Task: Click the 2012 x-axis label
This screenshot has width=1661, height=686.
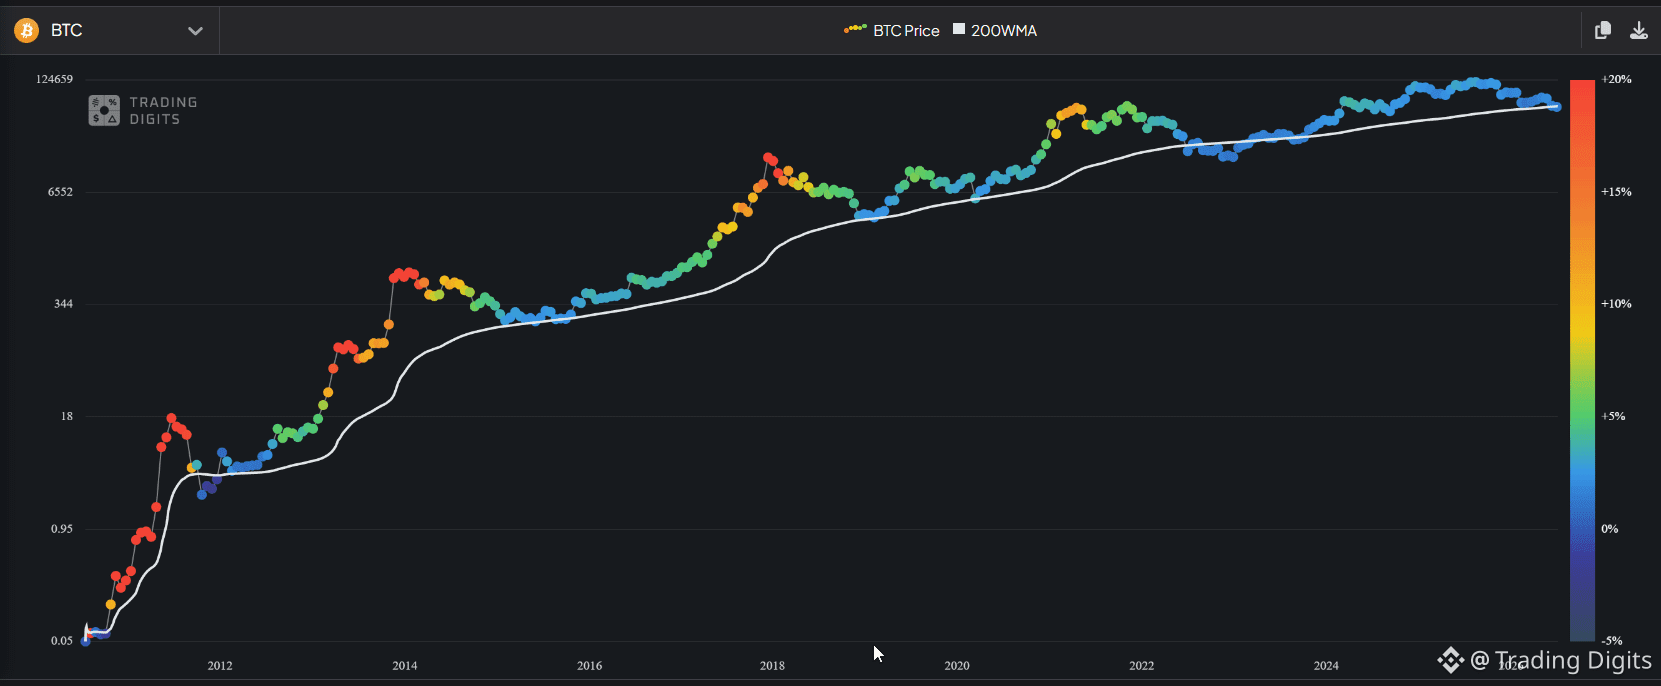Action: tap(220, 666)
